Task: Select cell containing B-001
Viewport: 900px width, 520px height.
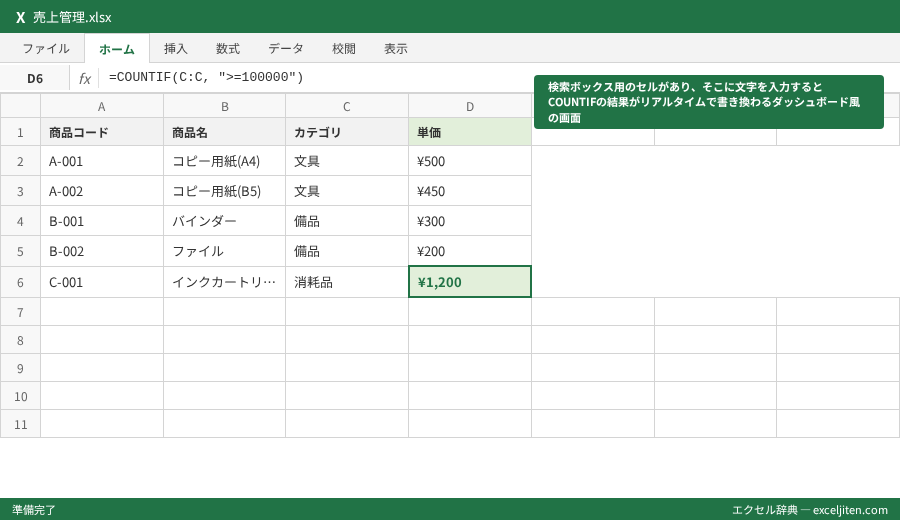Action: pos(102,221)
